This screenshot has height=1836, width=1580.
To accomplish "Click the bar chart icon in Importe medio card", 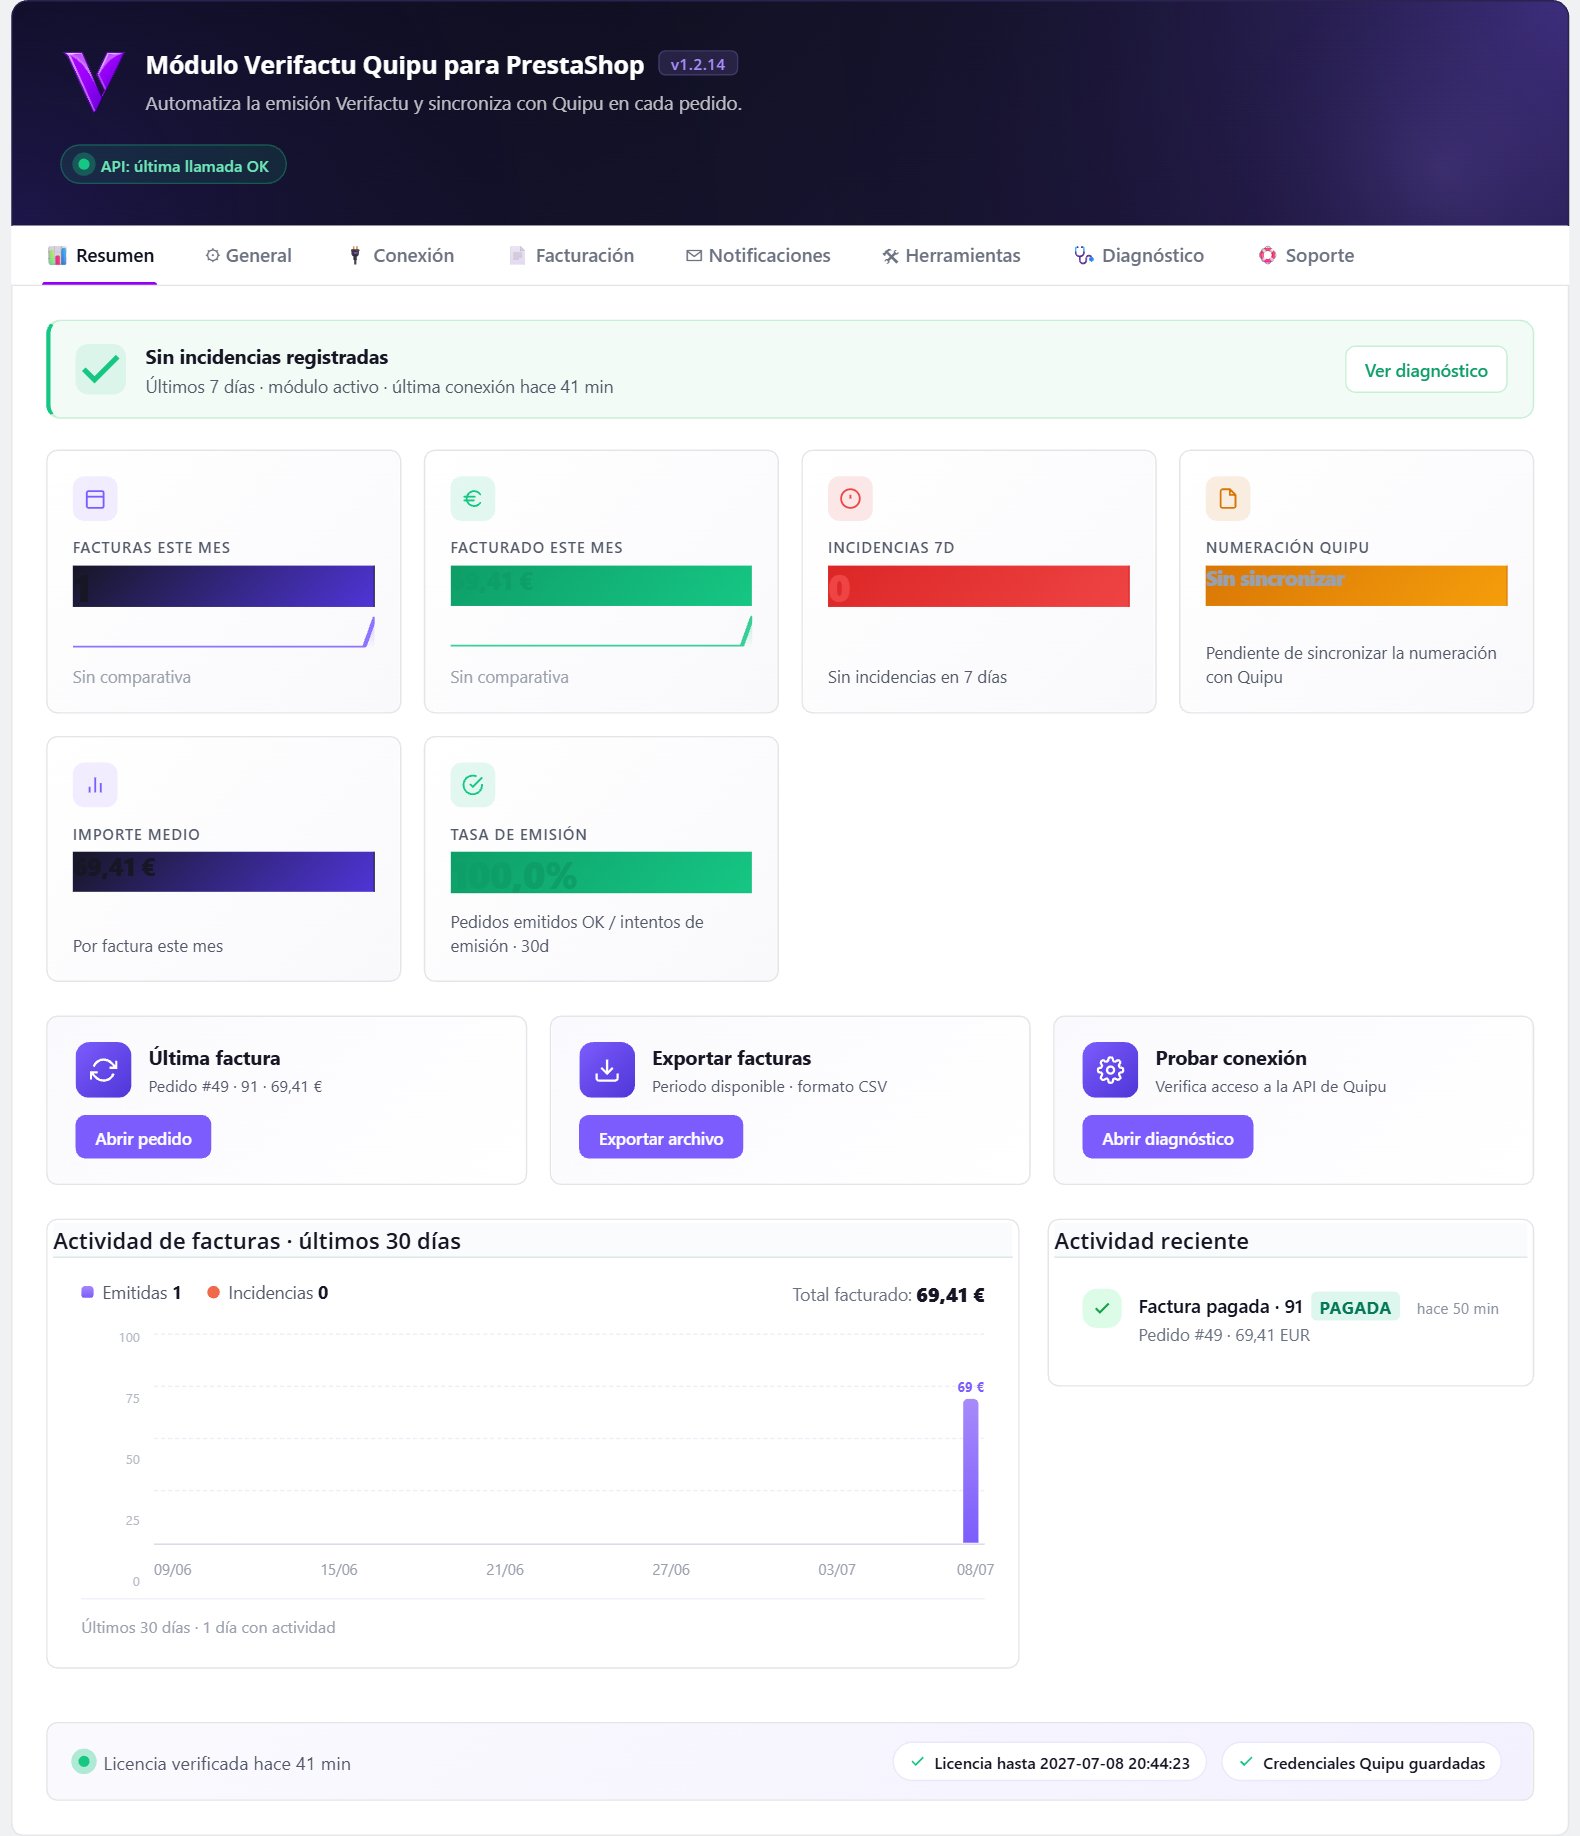I will (x=95, y=785).
